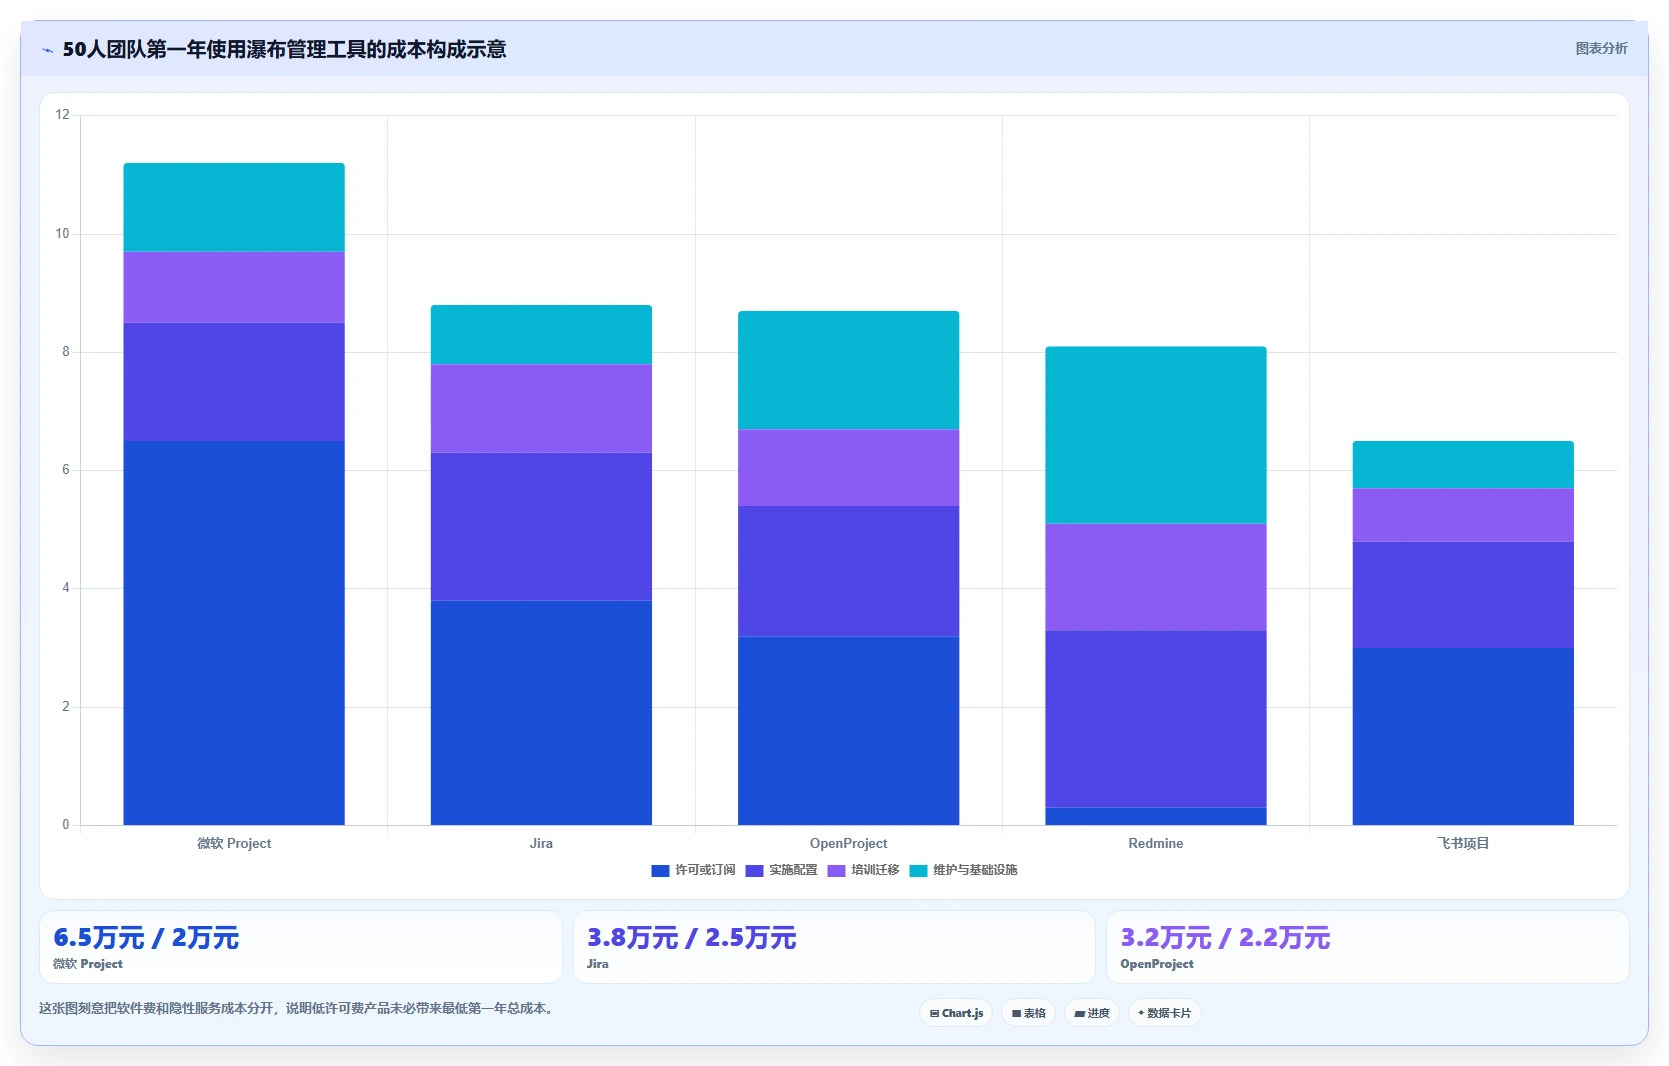The image size is (1669, 1066).
Task: Click 微软 Project's 实施配置 bar segment
Action: 234,382
